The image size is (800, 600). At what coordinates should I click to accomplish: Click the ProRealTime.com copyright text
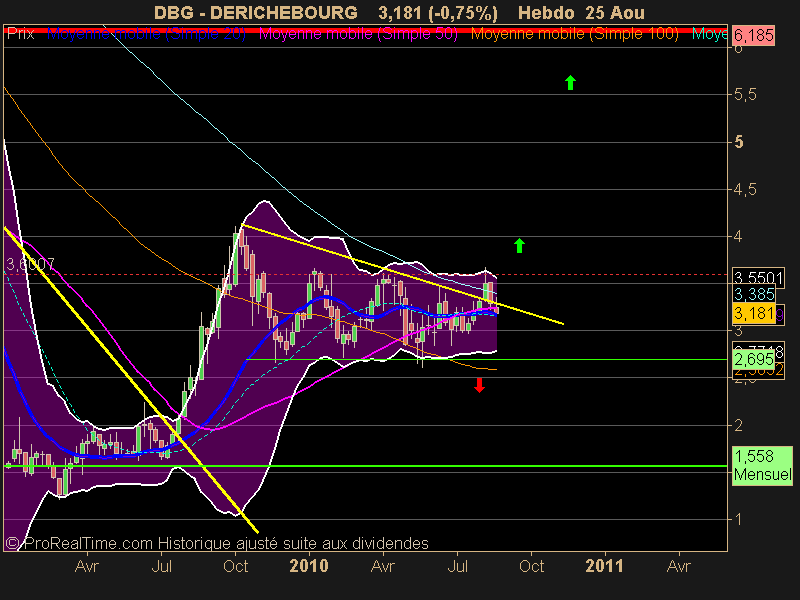tap(217, 543)
